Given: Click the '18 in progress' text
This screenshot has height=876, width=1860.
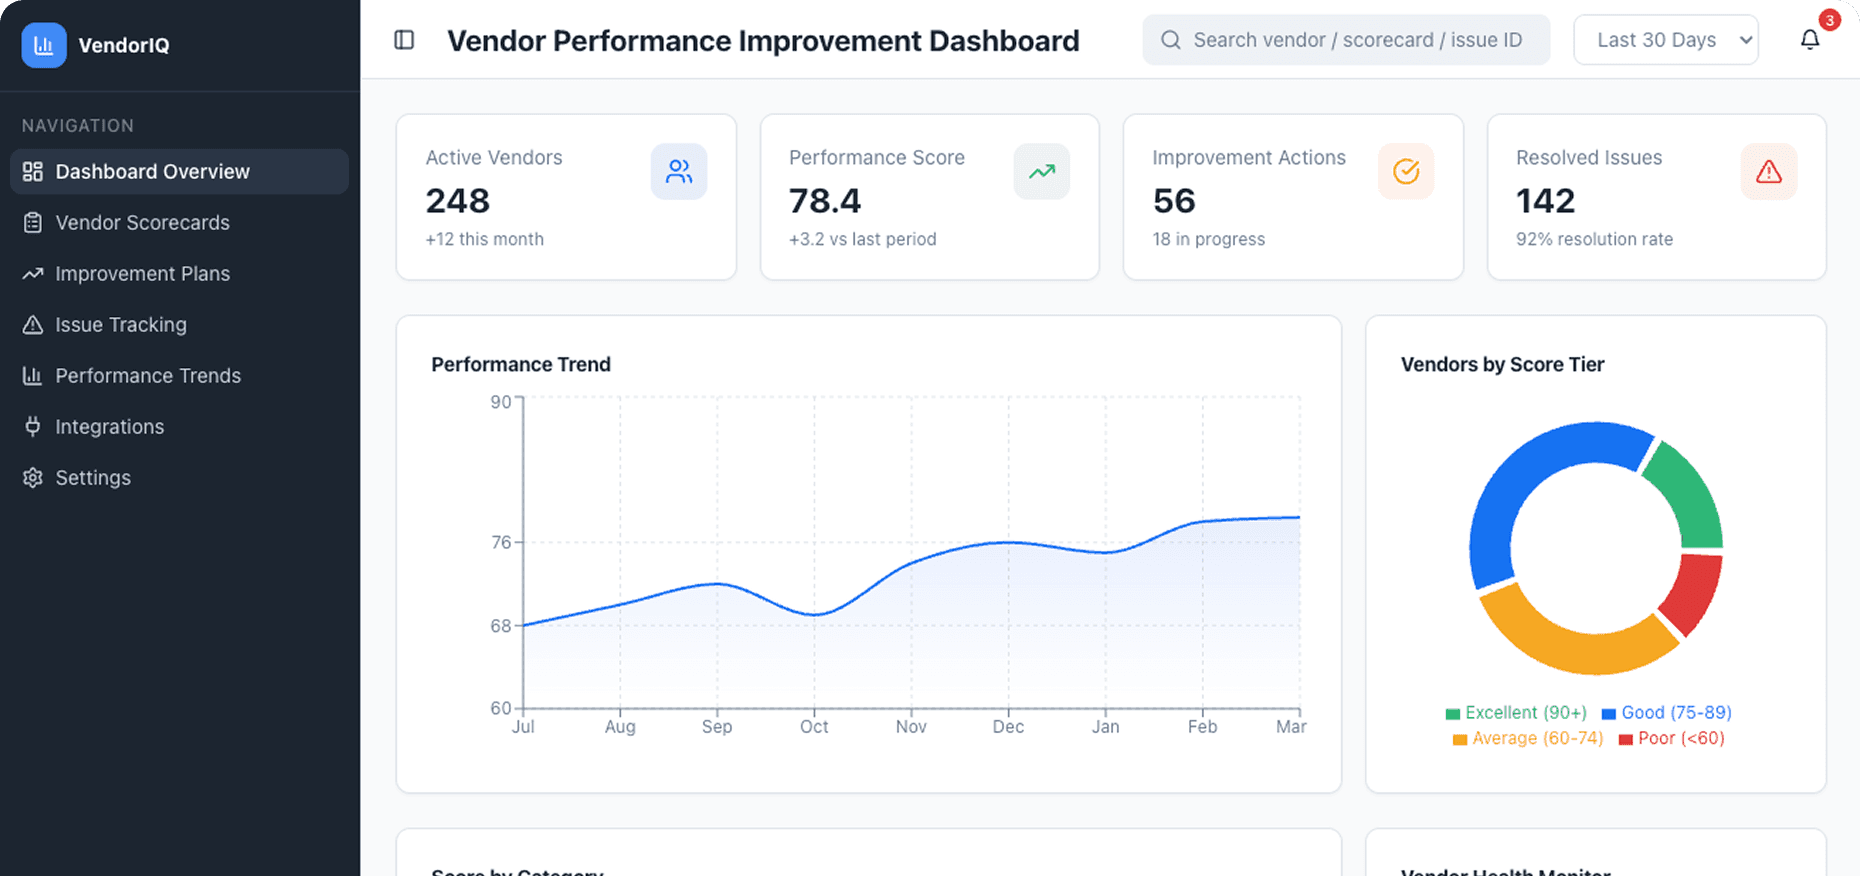Looking at the screenshot, I should tap(1208, 239).
